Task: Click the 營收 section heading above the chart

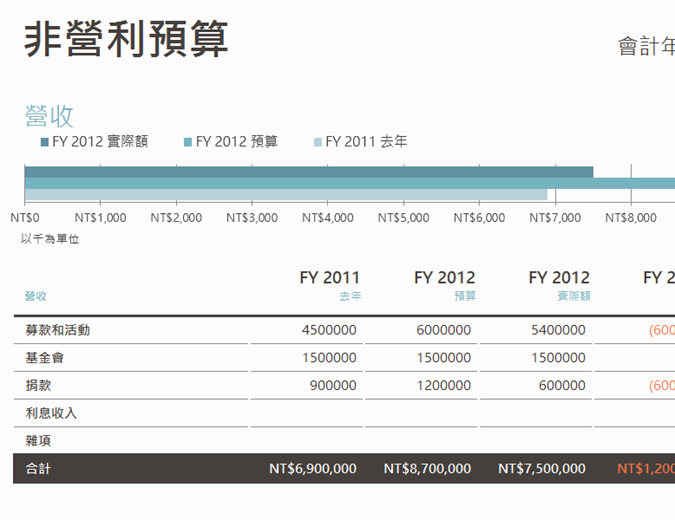Action: click(x=49, y=115)
